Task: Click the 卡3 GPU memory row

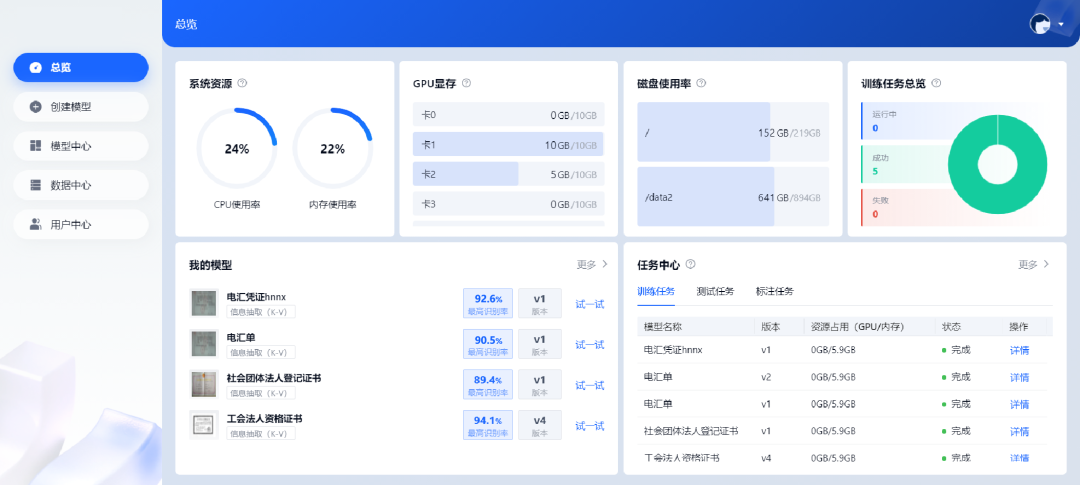Action: (x=508, y=204)
